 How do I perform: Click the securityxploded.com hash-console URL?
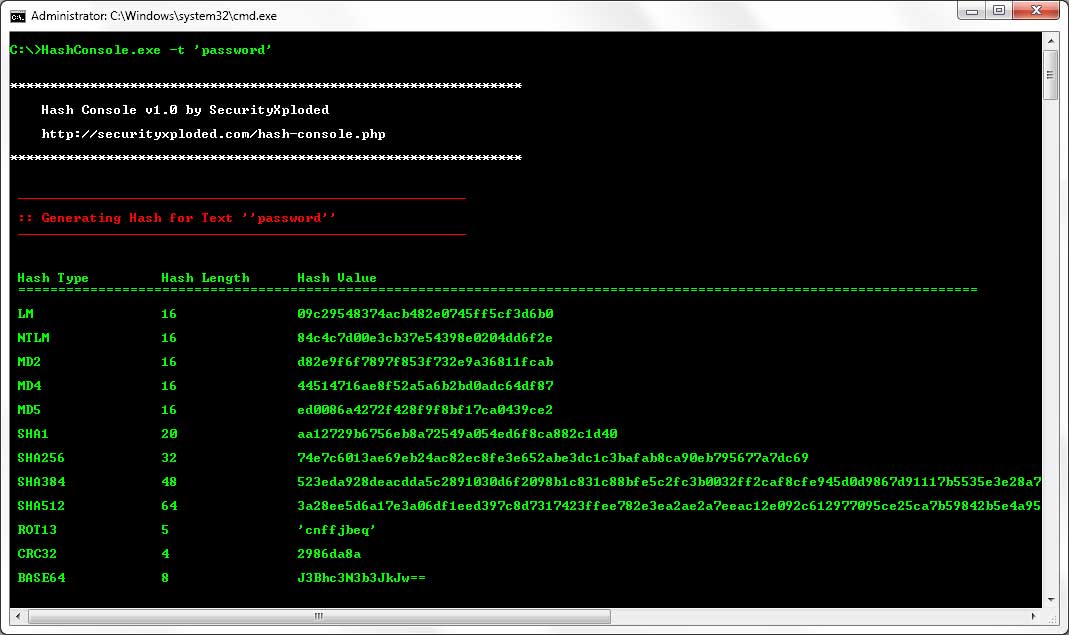pyautogui.click(x=213, y=134)
